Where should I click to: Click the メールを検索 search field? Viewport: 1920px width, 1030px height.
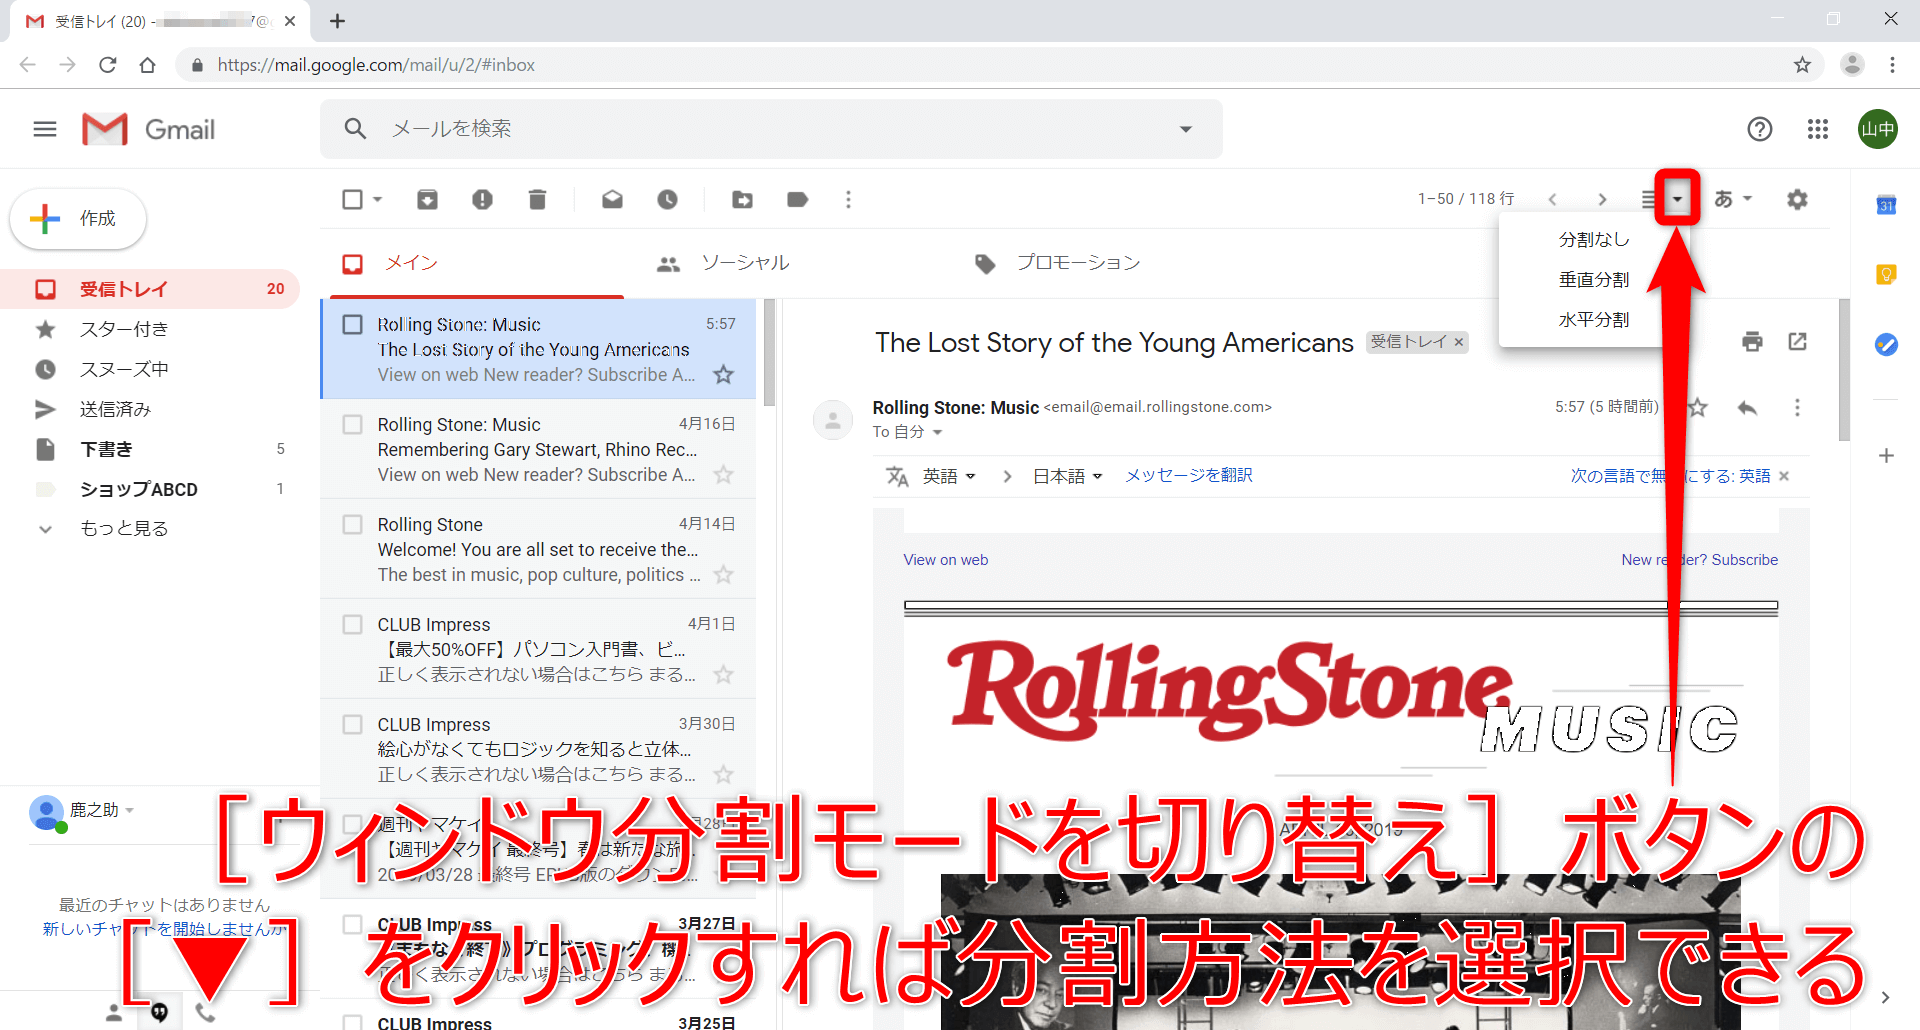(x=771, y=129)
